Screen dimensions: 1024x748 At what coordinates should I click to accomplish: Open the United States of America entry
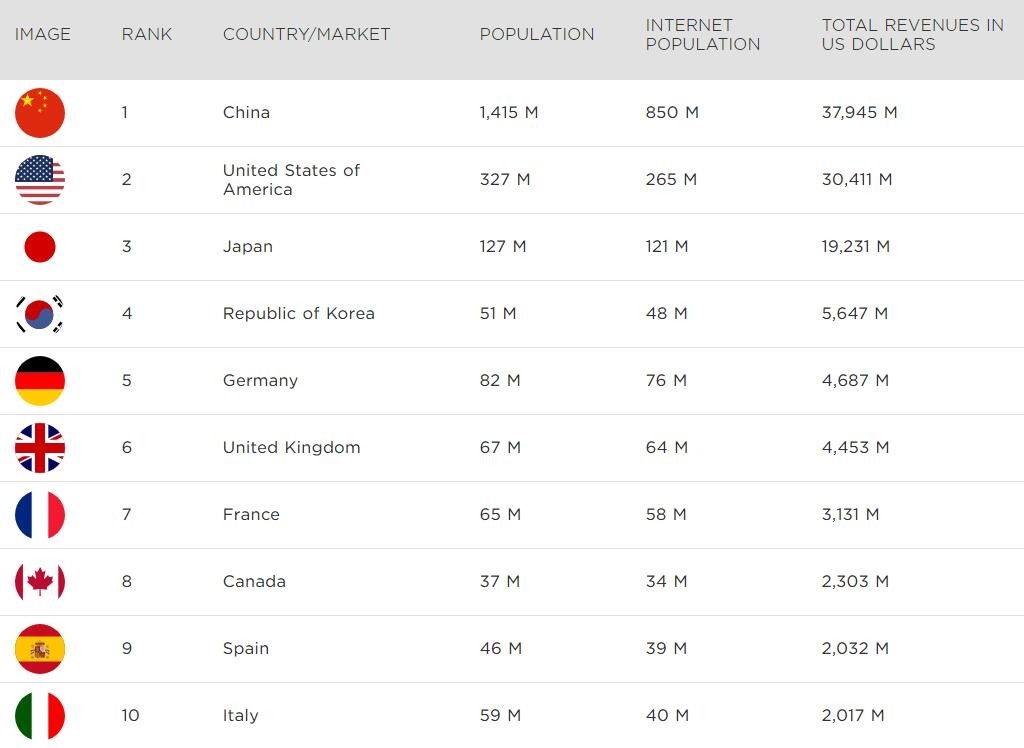point(291,180)
